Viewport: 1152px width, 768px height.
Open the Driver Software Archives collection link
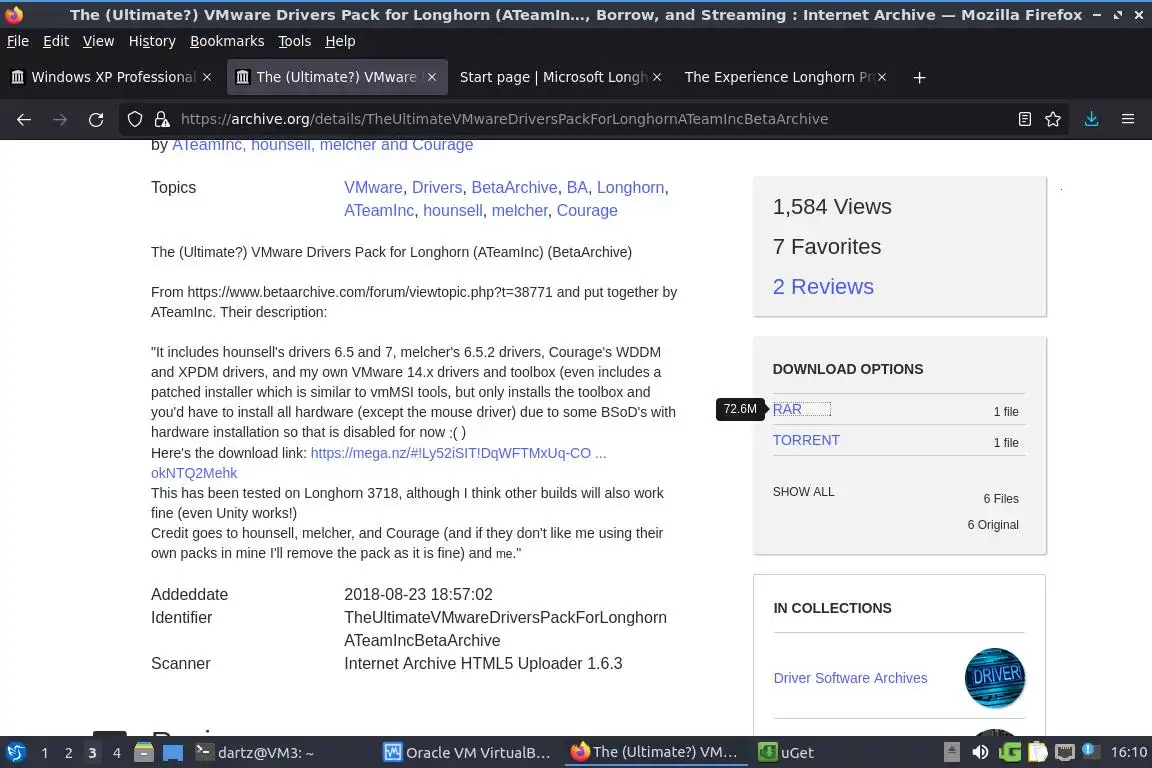(850, 678)
